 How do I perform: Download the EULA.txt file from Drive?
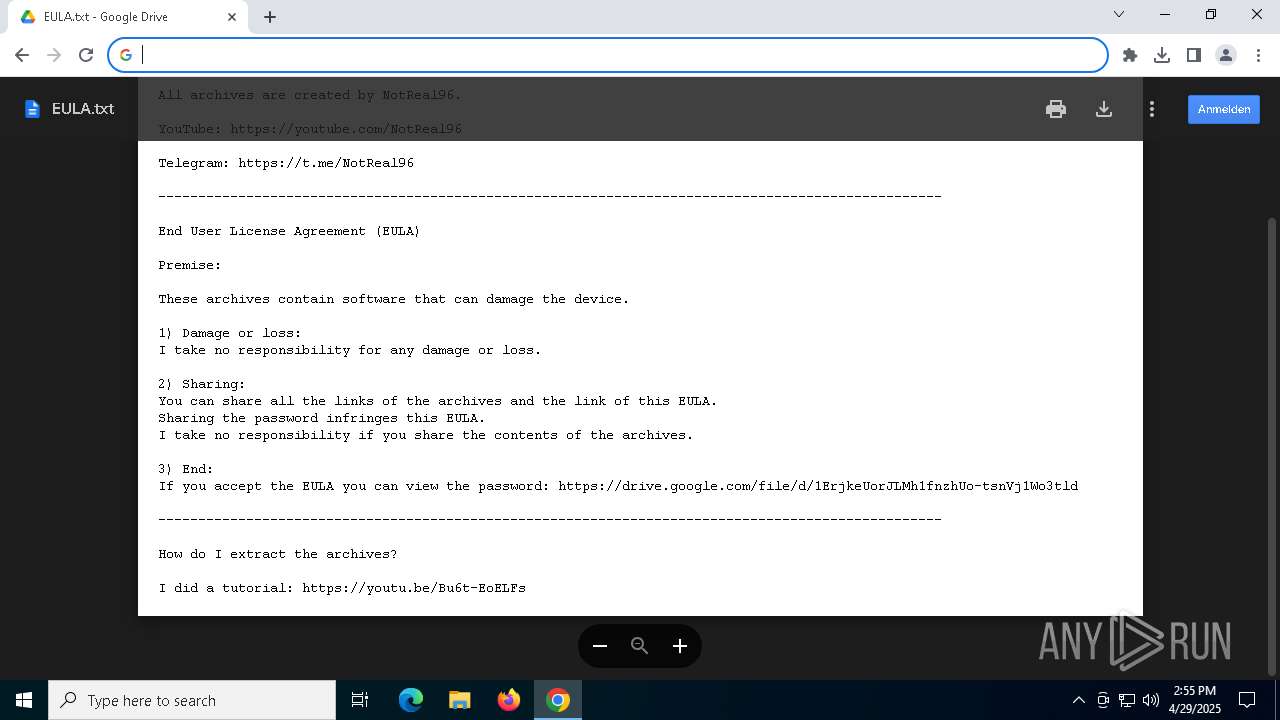tap(1104, 109)
